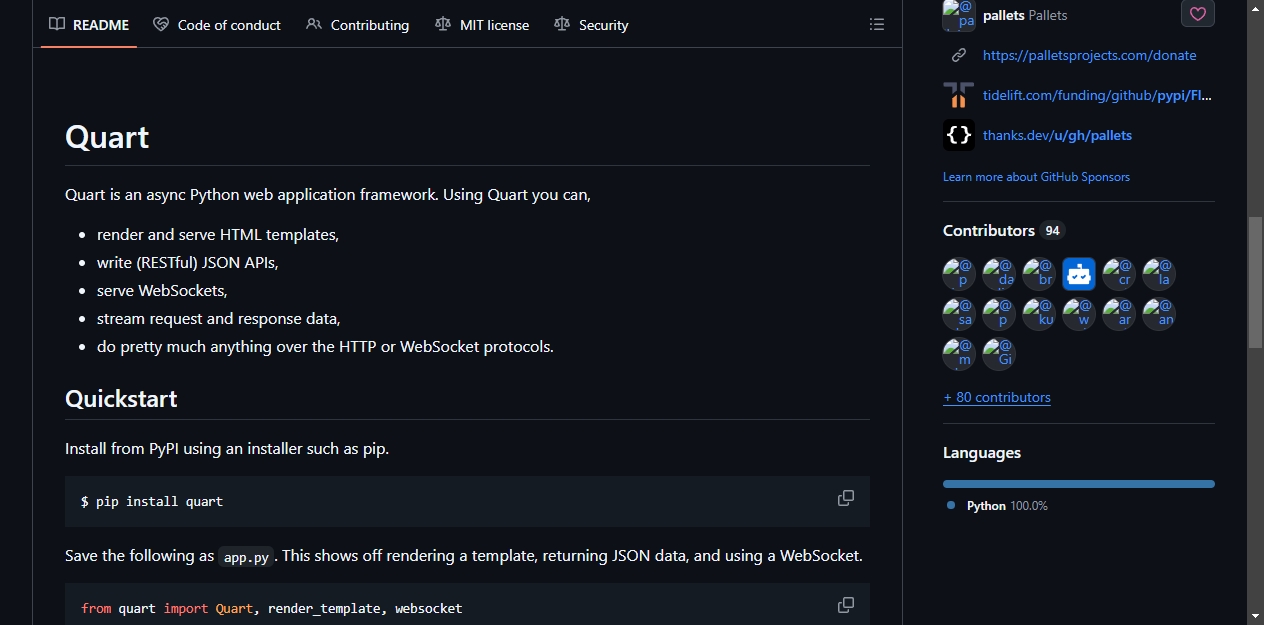Open the palletsprojects.com/donate link

tap(1089, 55)
